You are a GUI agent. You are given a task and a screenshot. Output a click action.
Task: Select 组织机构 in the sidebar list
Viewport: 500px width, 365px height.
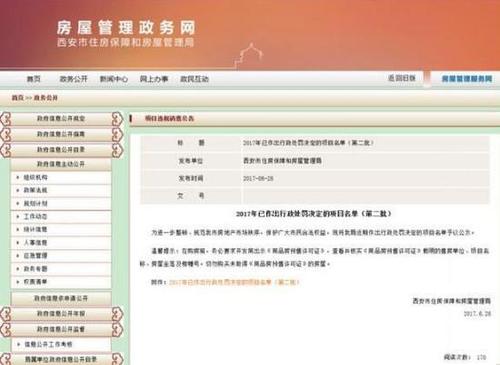[x=35, y=177]
